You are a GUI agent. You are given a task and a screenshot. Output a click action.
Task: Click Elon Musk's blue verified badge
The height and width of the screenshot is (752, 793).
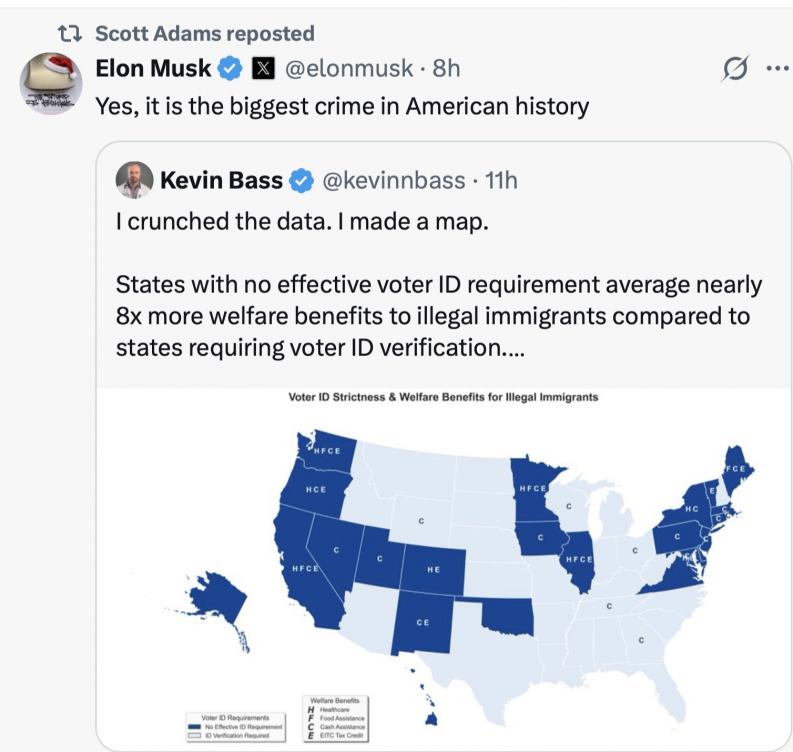click(x=229, y=69)
